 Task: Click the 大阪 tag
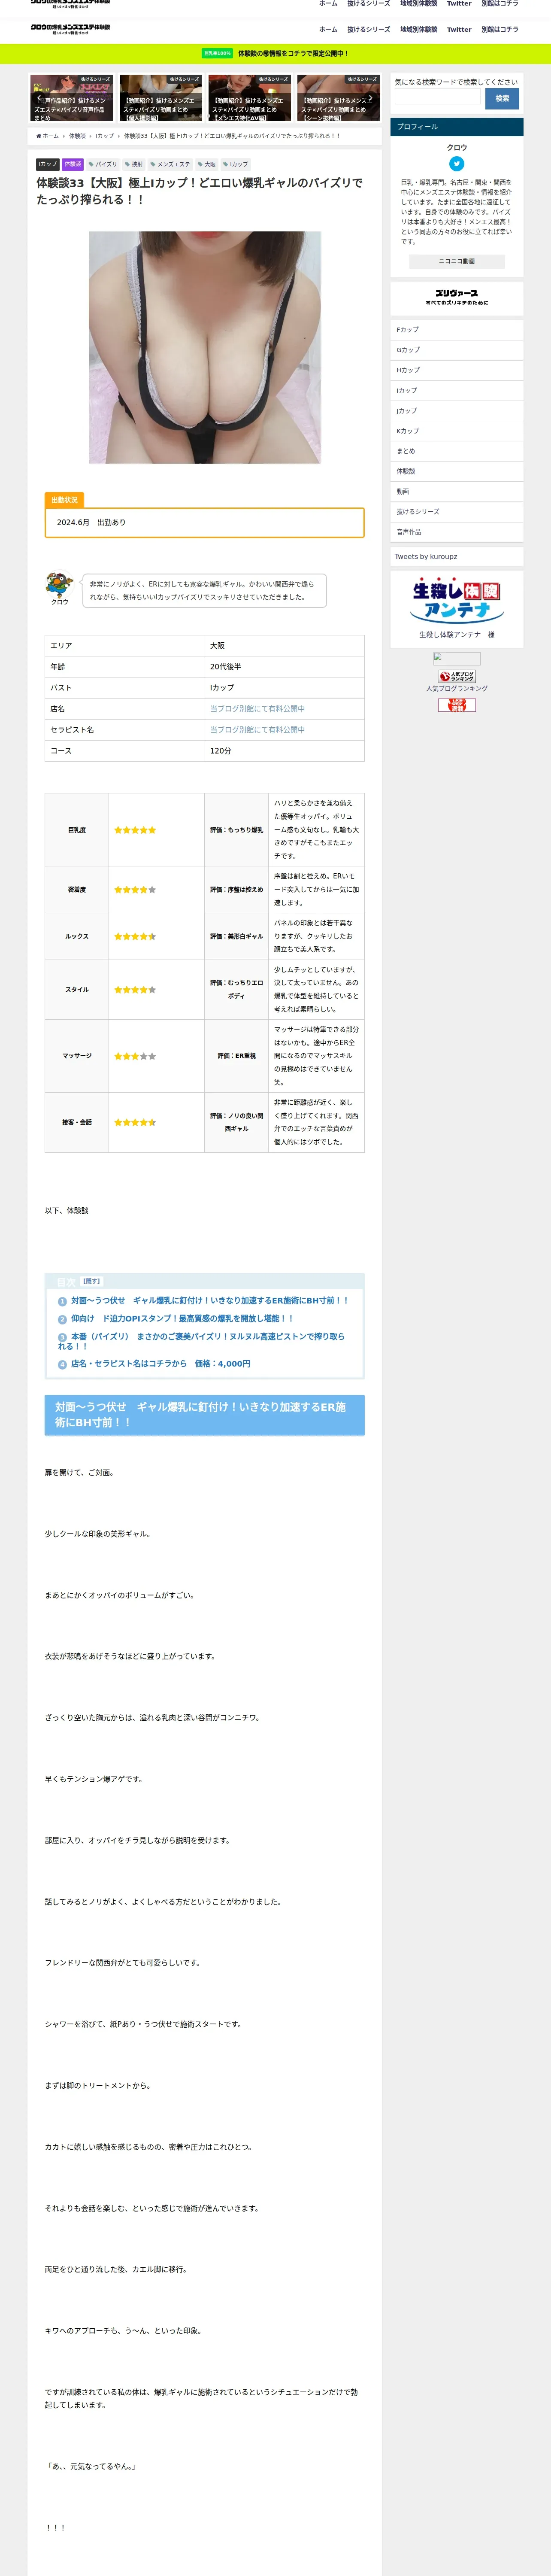207,164
